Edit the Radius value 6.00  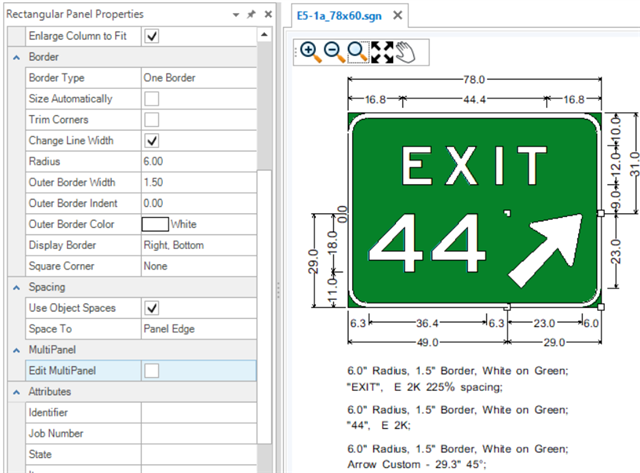[x=199, y=162]
